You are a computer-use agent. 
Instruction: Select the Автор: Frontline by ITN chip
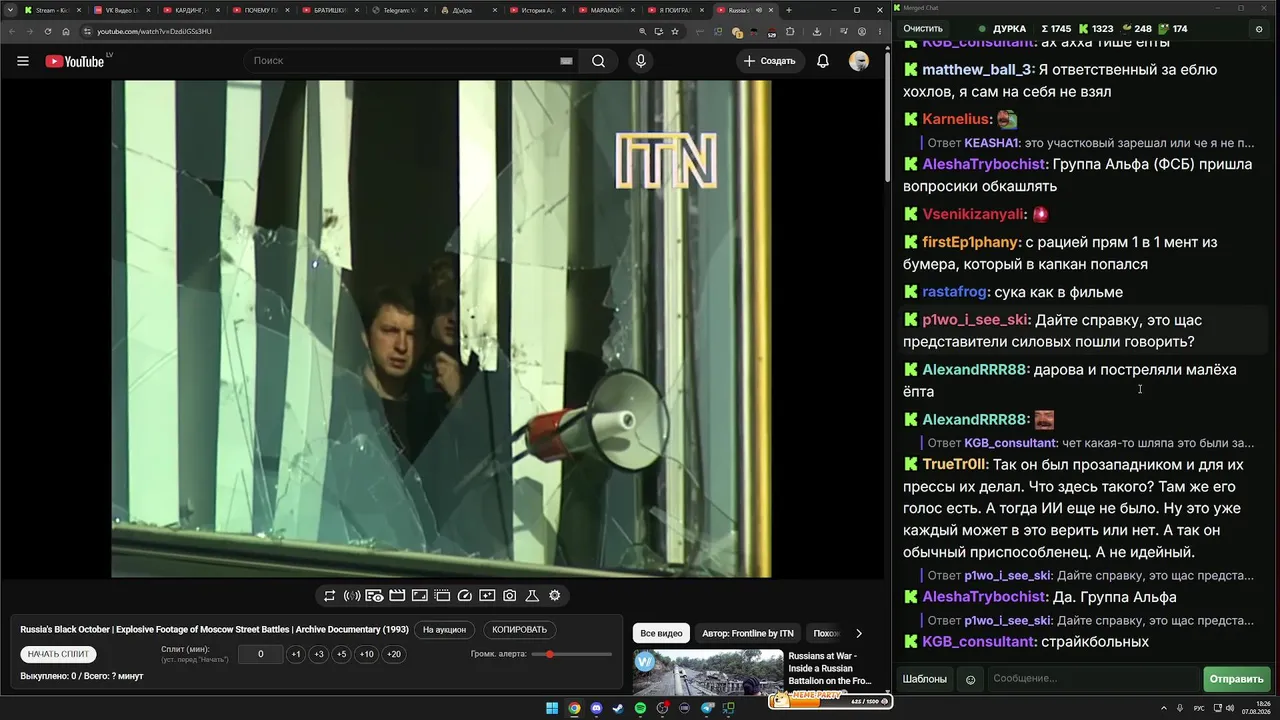coord(748,633)
